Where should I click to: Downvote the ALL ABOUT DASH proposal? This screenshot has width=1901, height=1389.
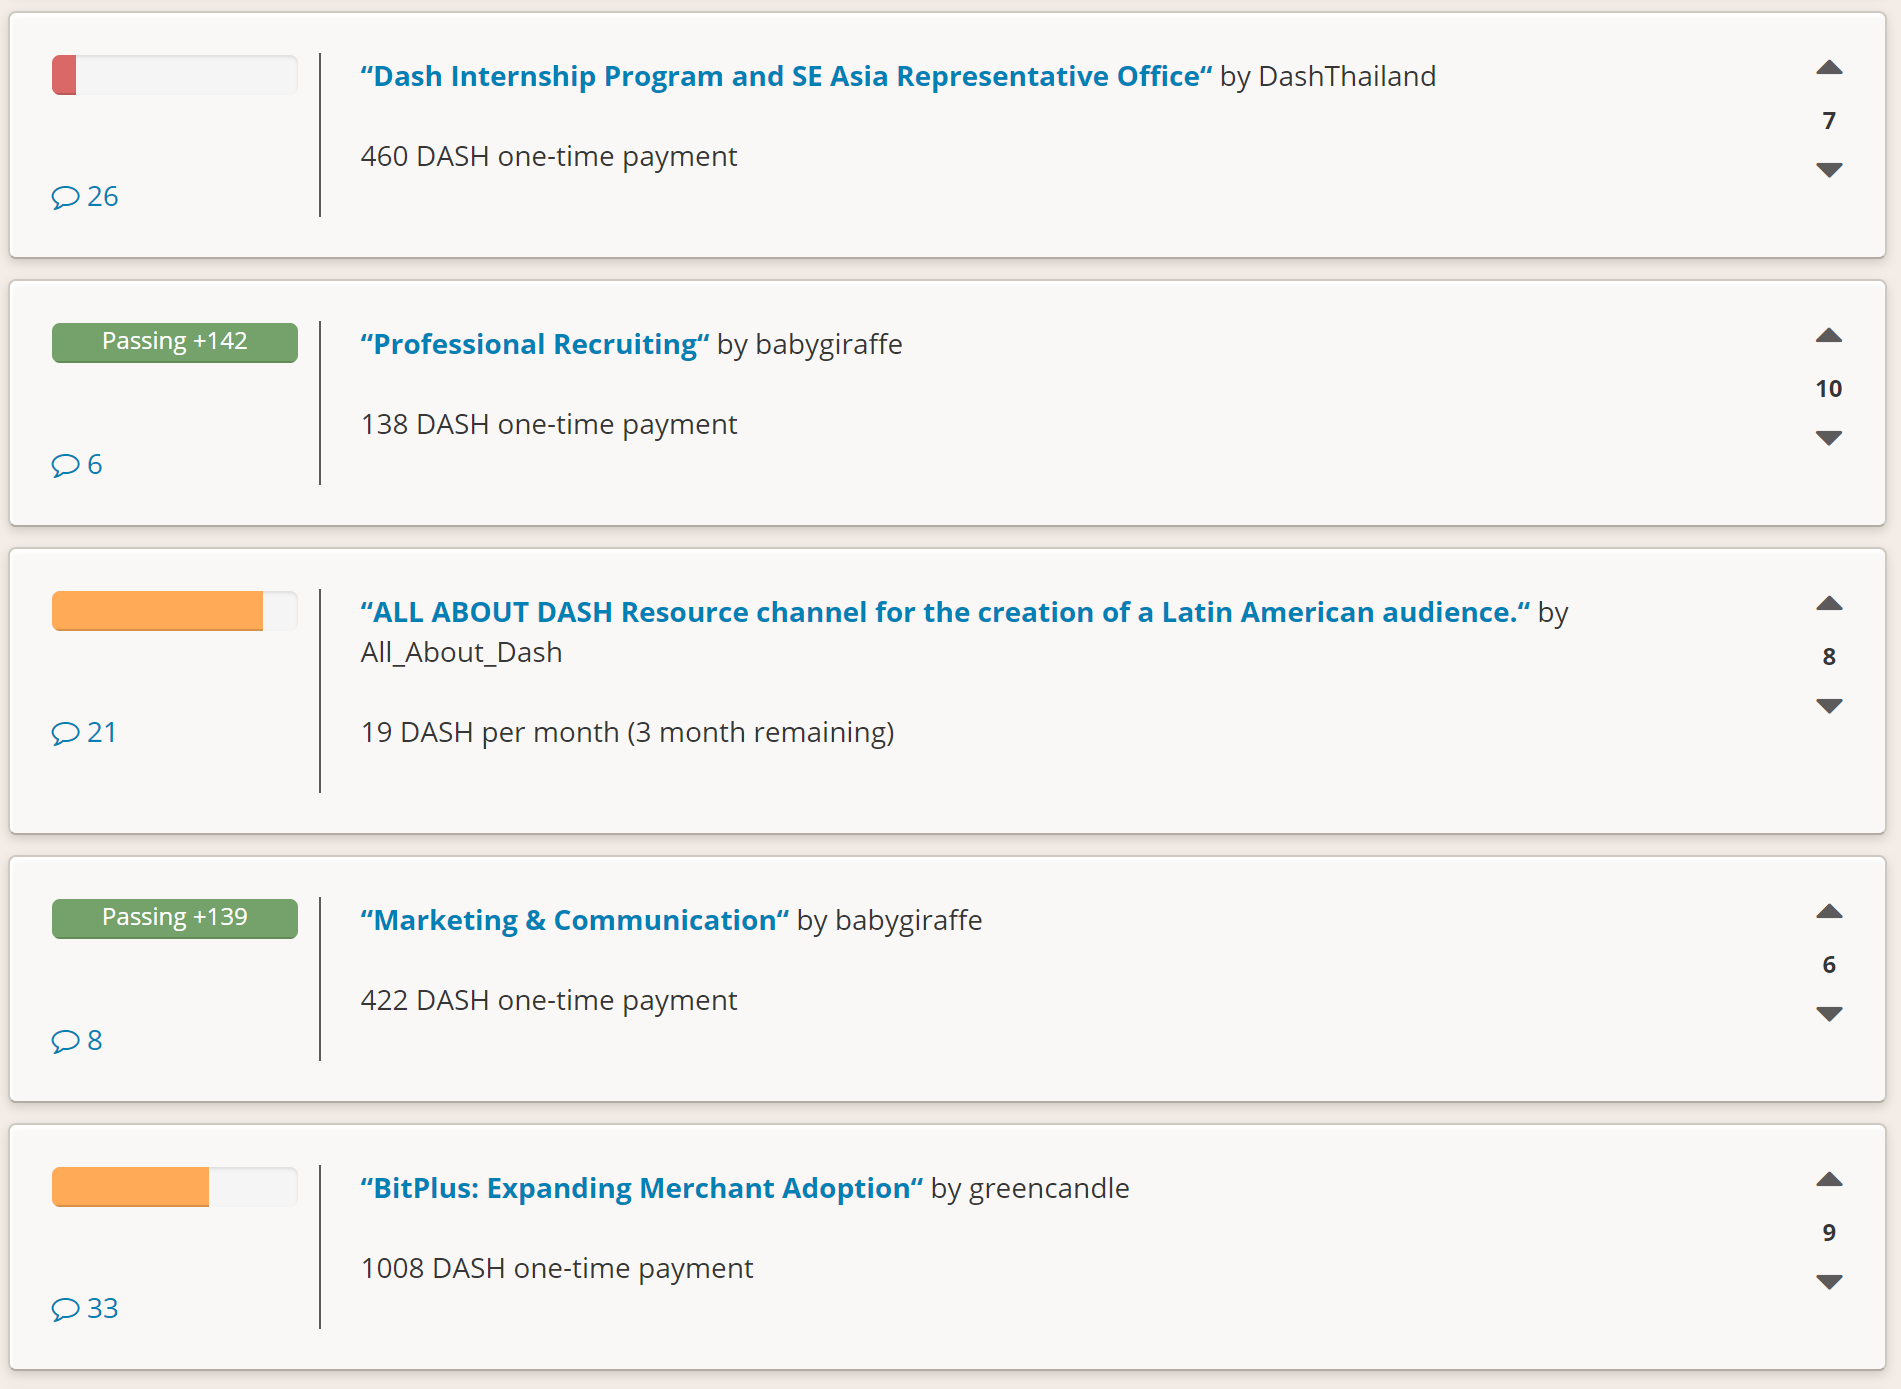click(1829, 706)
